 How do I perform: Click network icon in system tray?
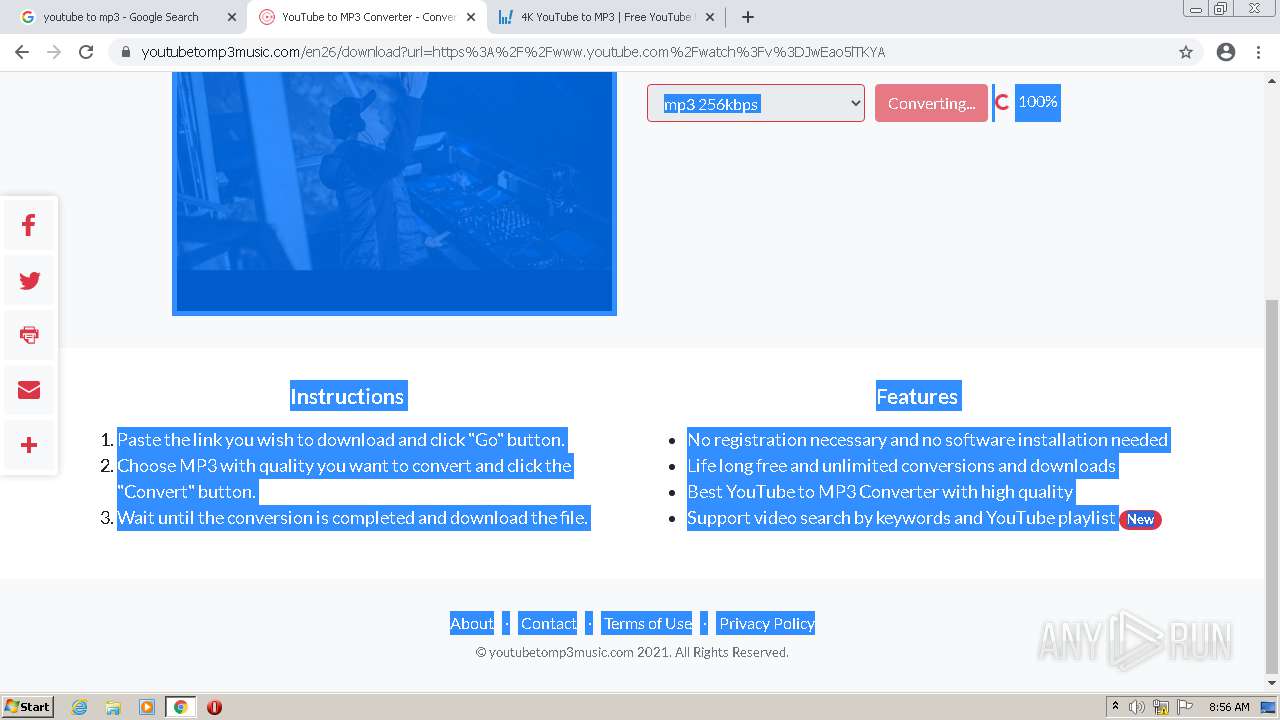click(x=1161, y=707)
